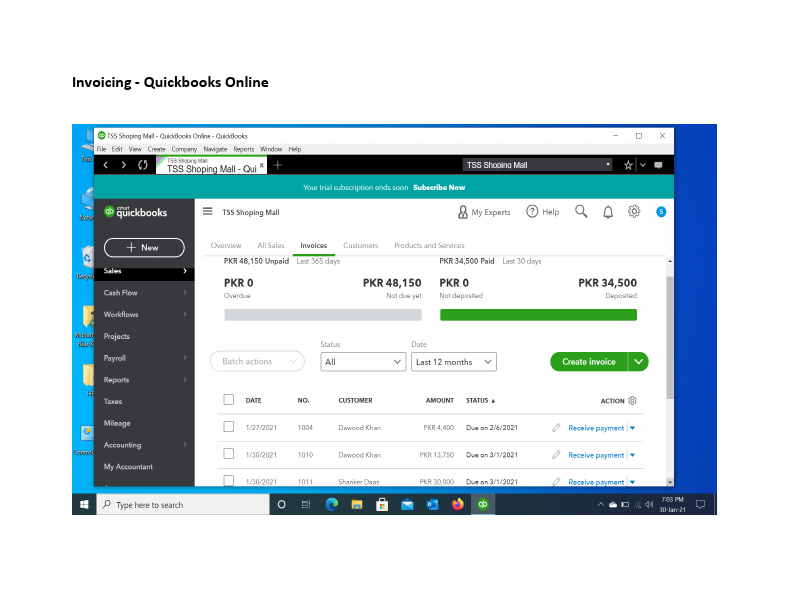Open the Status filter dropdown
This screenshot has height=612, width=792.
point(363,362)
